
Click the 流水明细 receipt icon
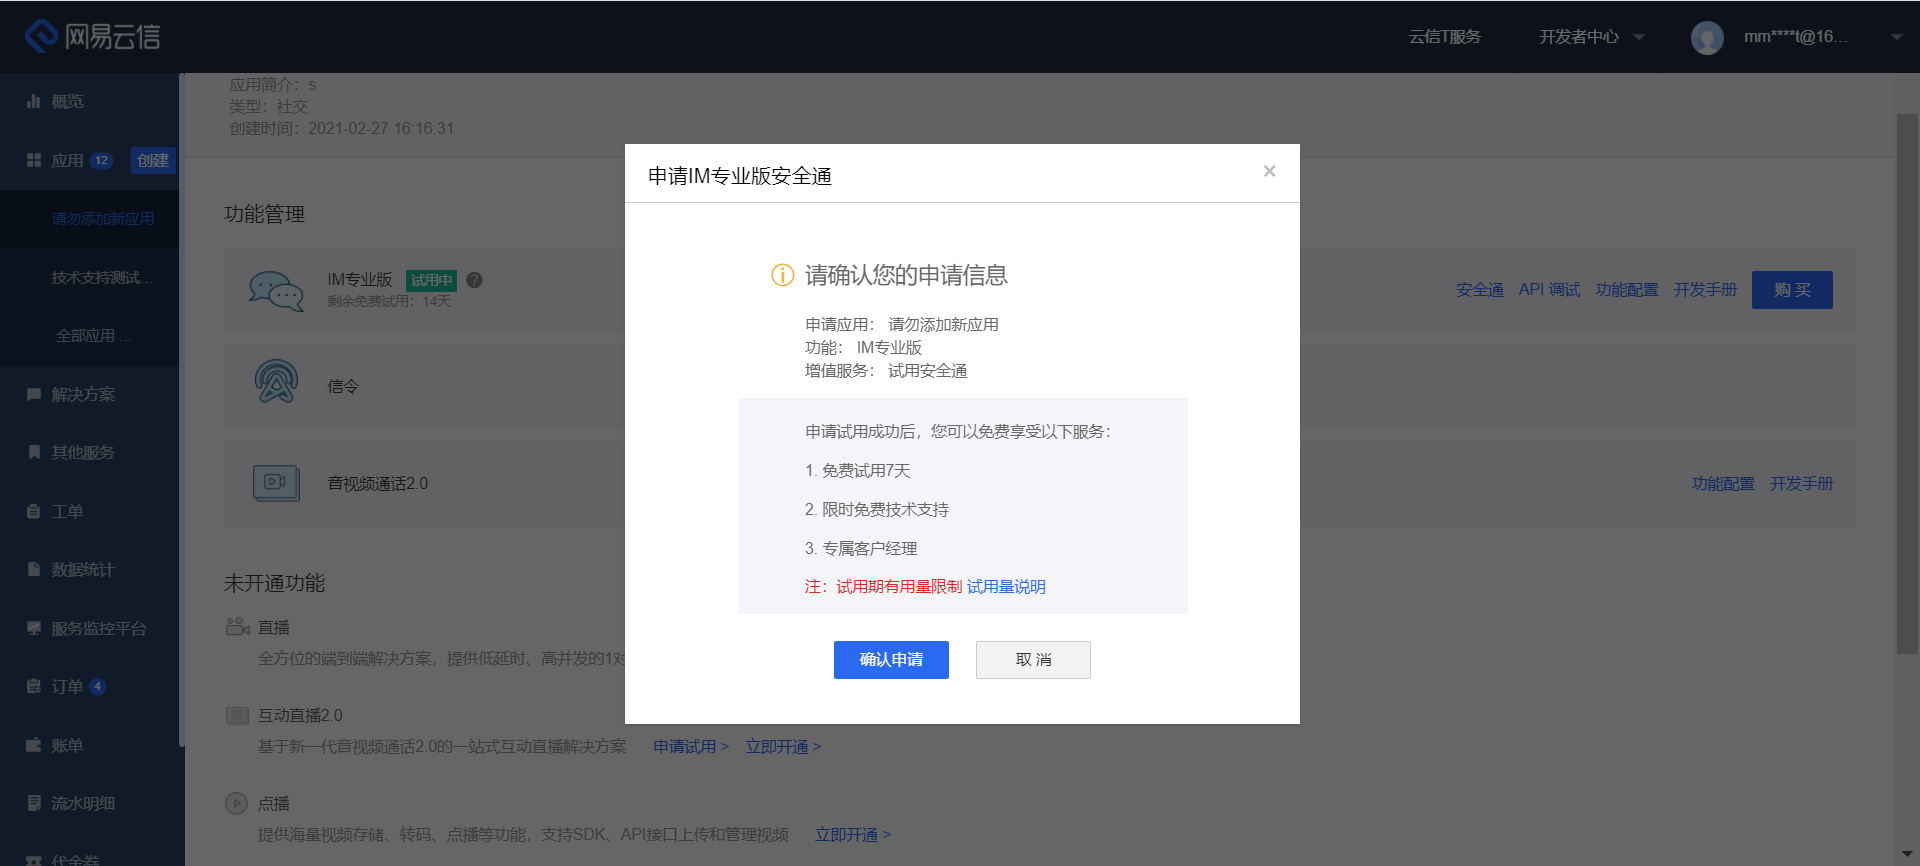tap(33, 803)
